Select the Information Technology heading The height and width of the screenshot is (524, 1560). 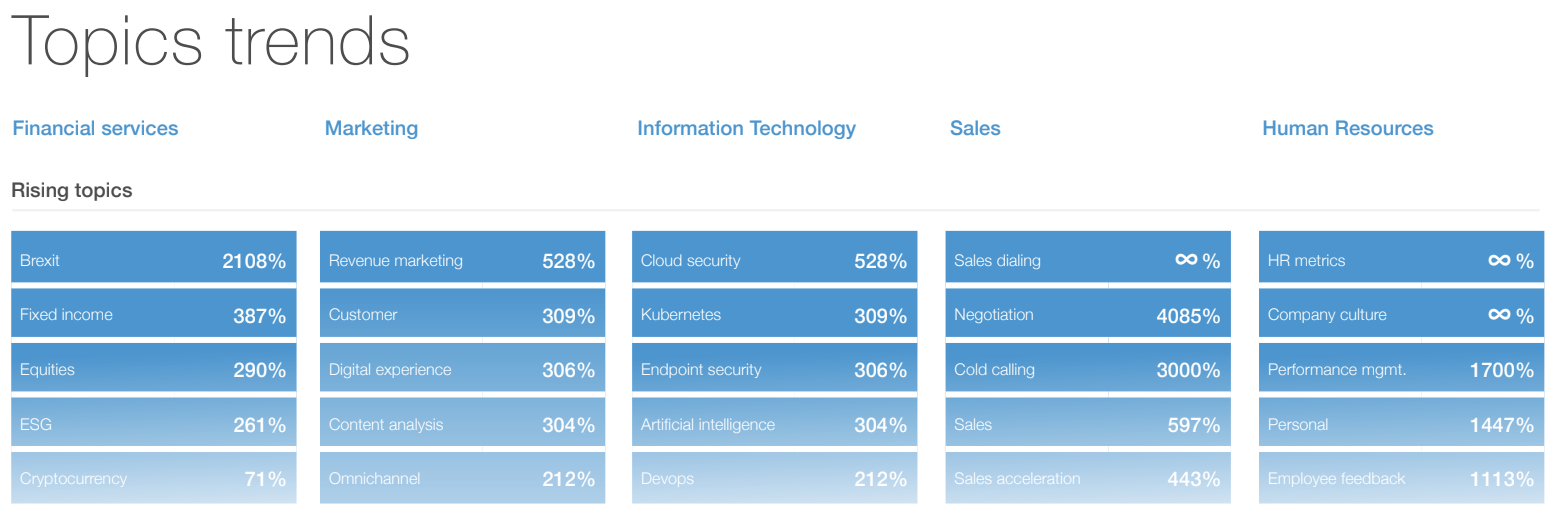click(746, 129)
